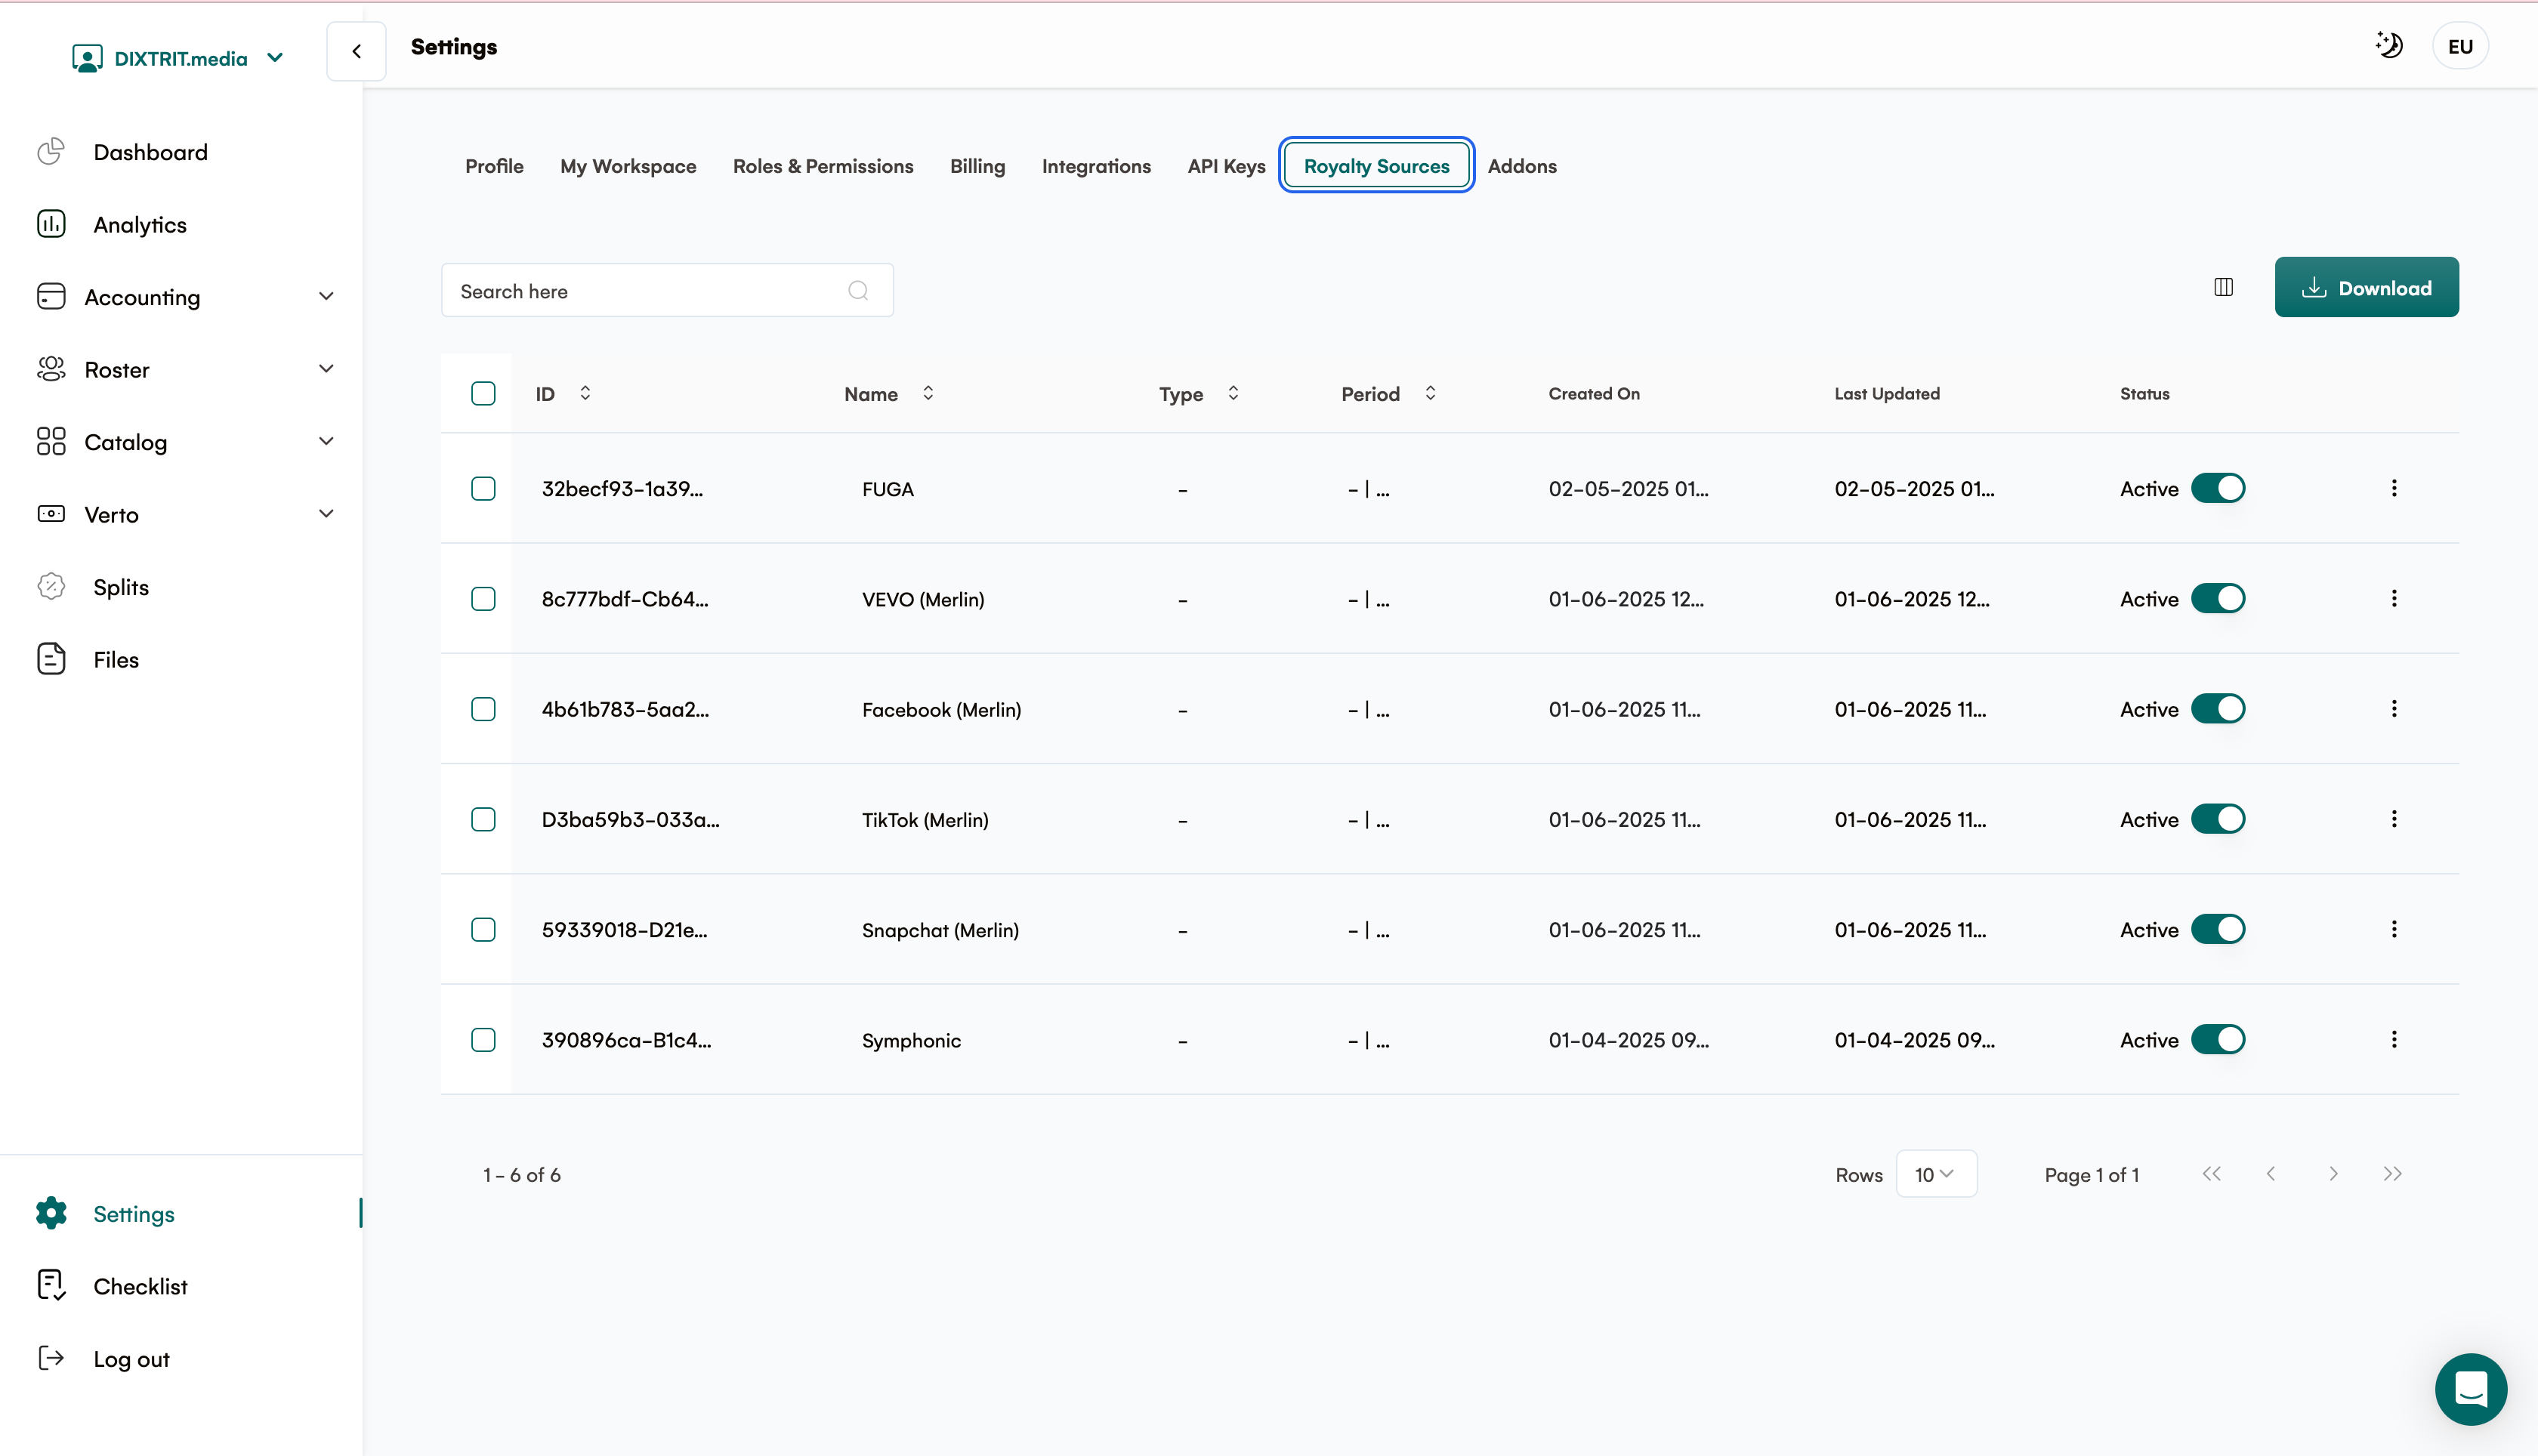Select the Symphonic row checkbox

tap(483, 1040)
